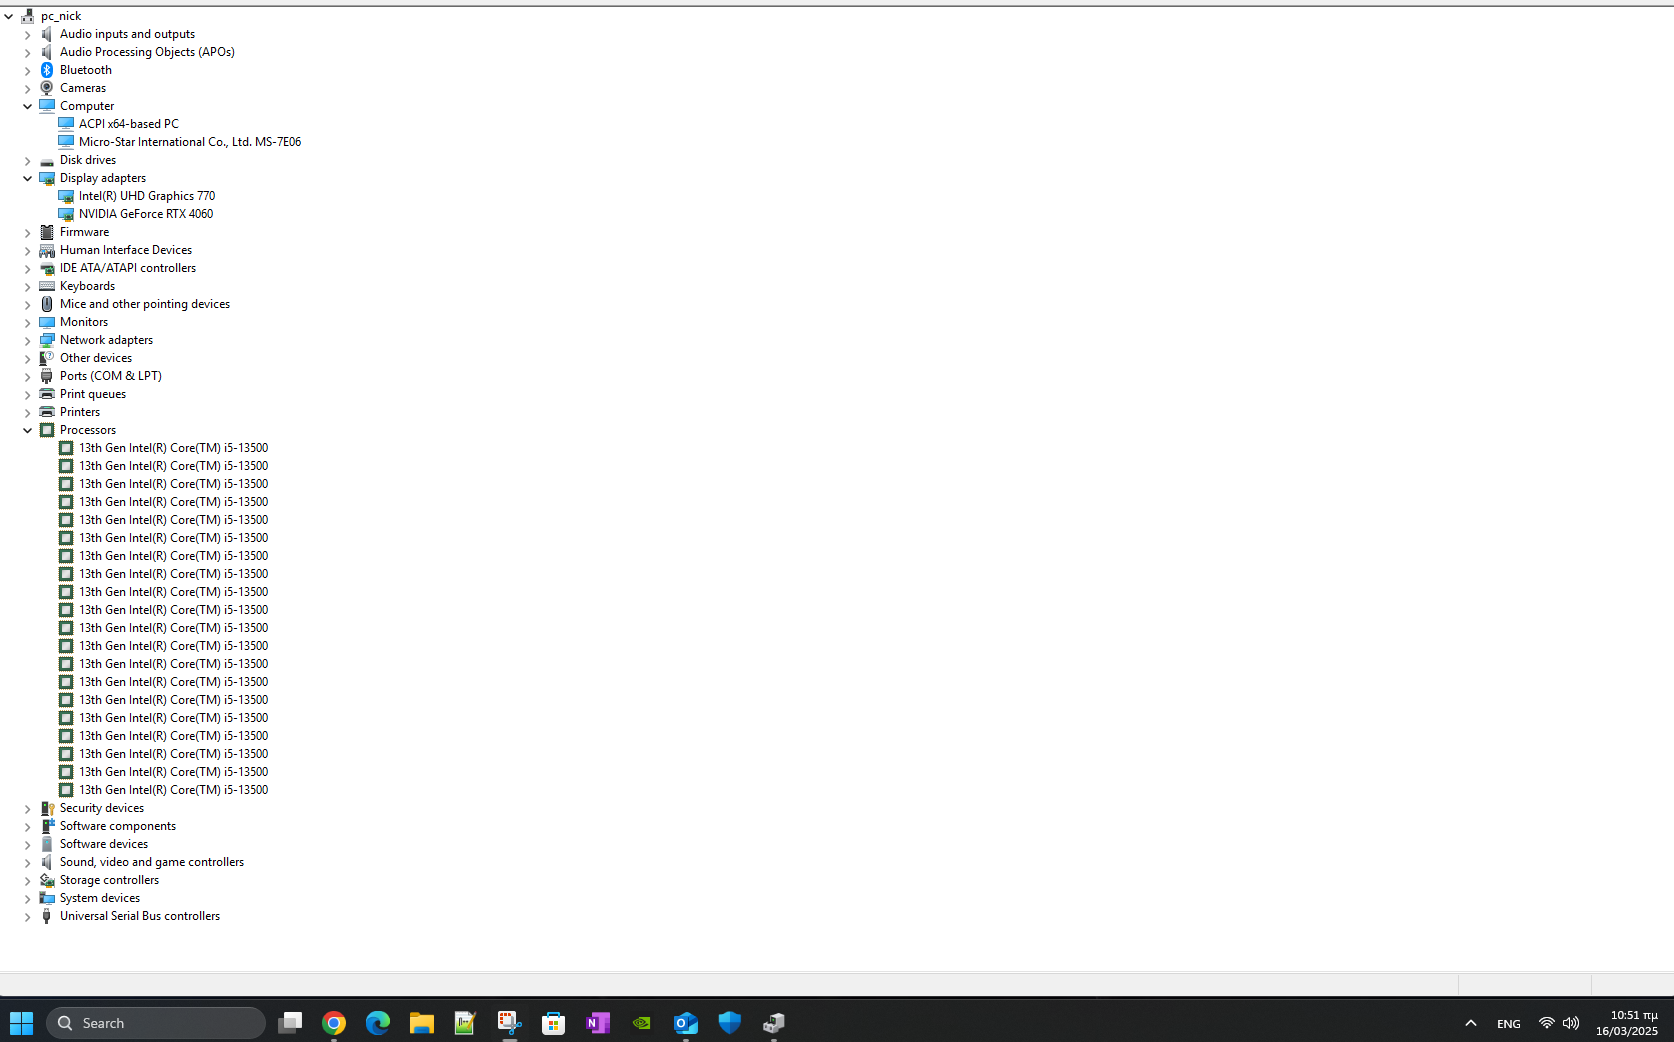Click the Cameras category icon
The width and height of the screenshot is (1674, 1042).
(x=47, y=88)
